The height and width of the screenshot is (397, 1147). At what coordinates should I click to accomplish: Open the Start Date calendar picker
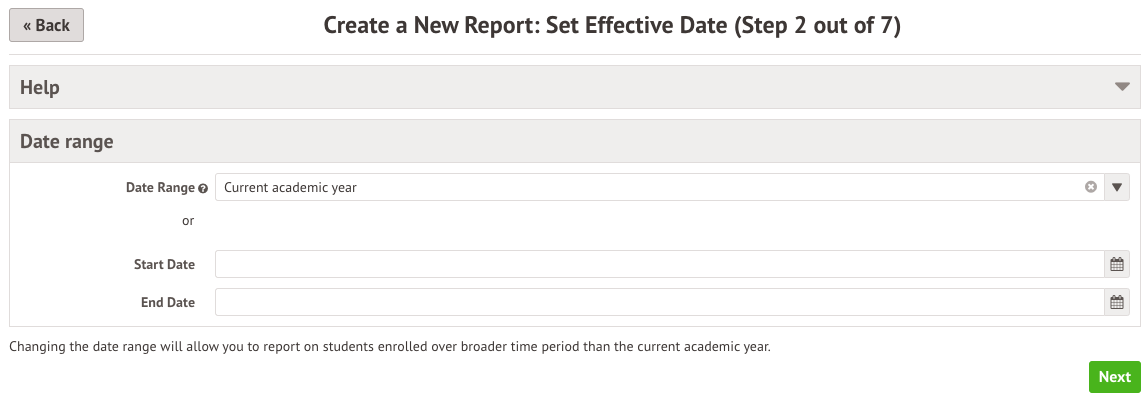pyautogui.click(x=1116, y=264)
